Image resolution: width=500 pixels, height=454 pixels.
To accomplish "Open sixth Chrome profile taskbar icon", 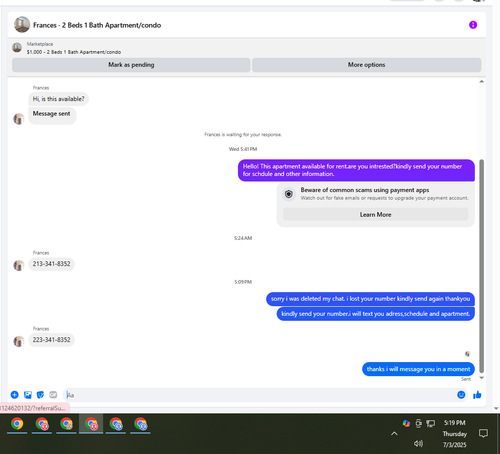I will [x=140, y=424].
